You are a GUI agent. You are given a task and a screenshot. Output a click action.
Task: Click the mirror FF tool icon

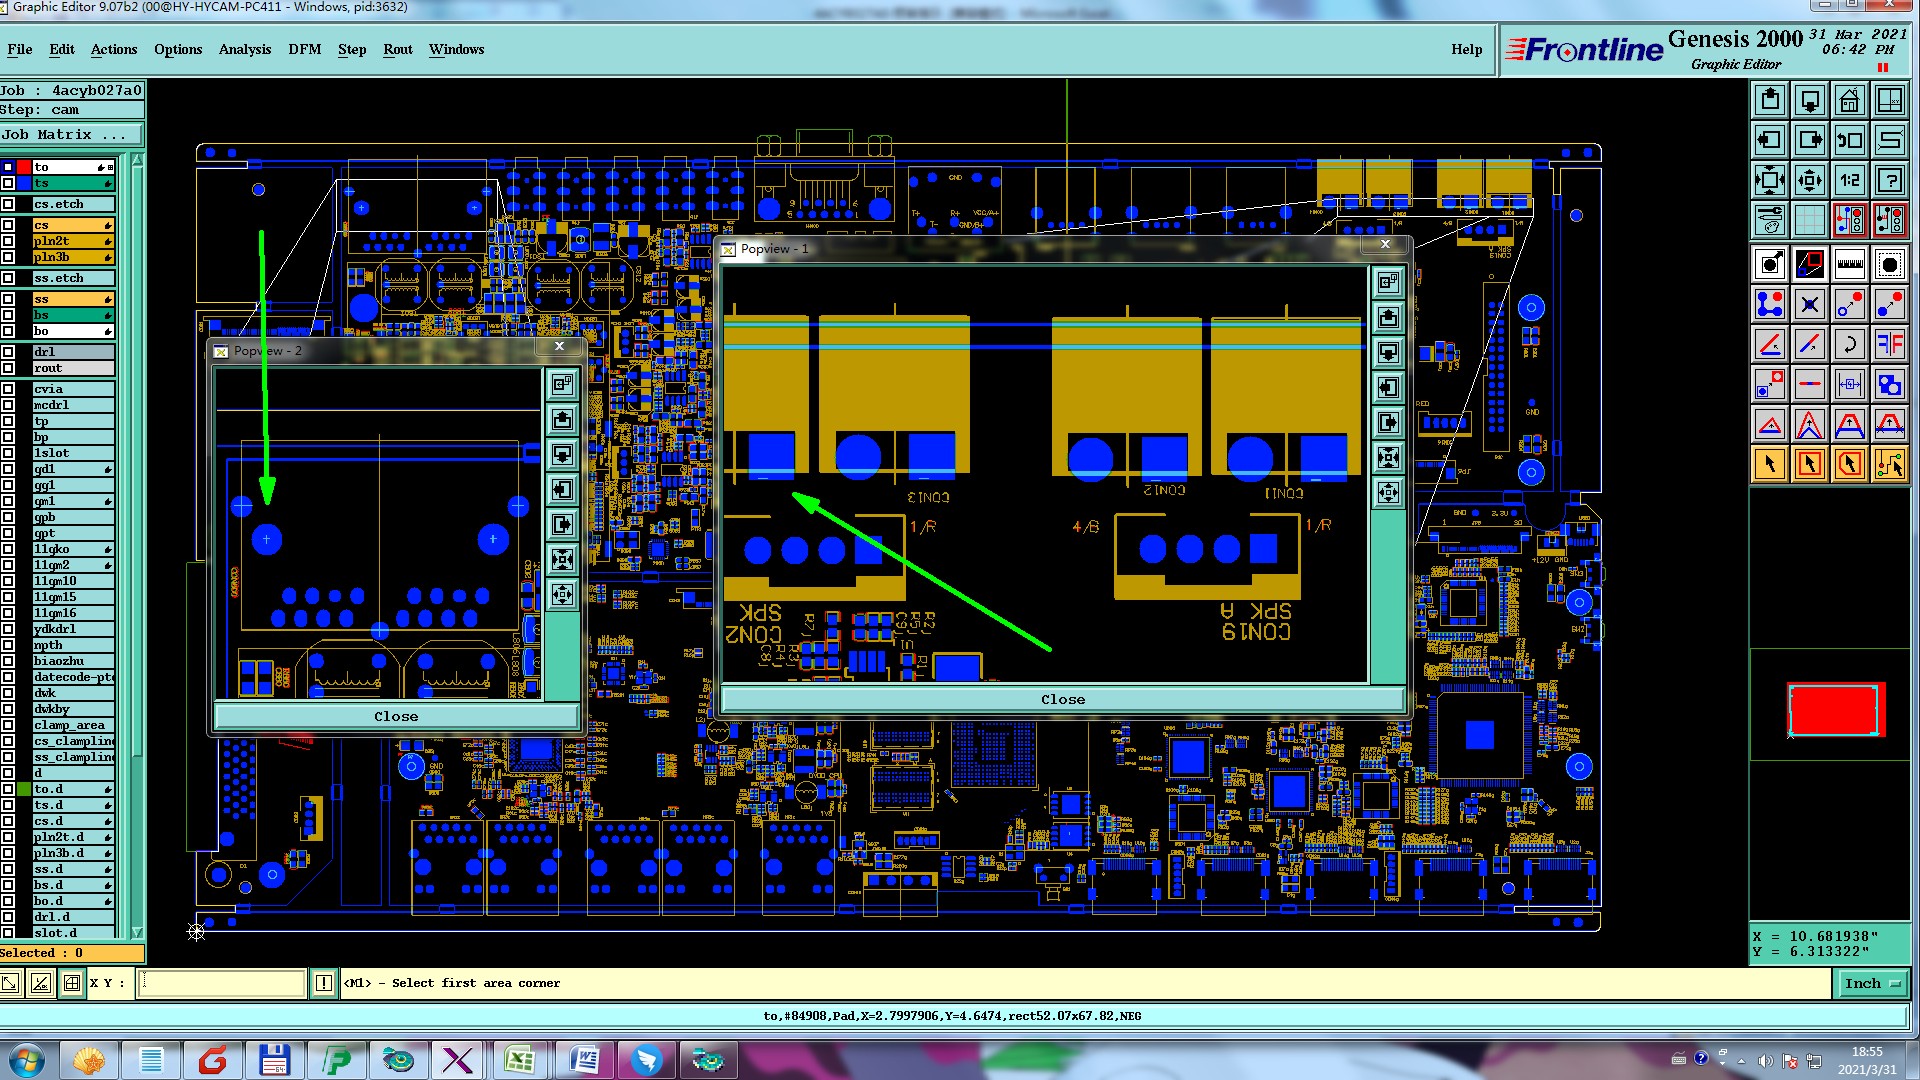[x=1889, y=345]
